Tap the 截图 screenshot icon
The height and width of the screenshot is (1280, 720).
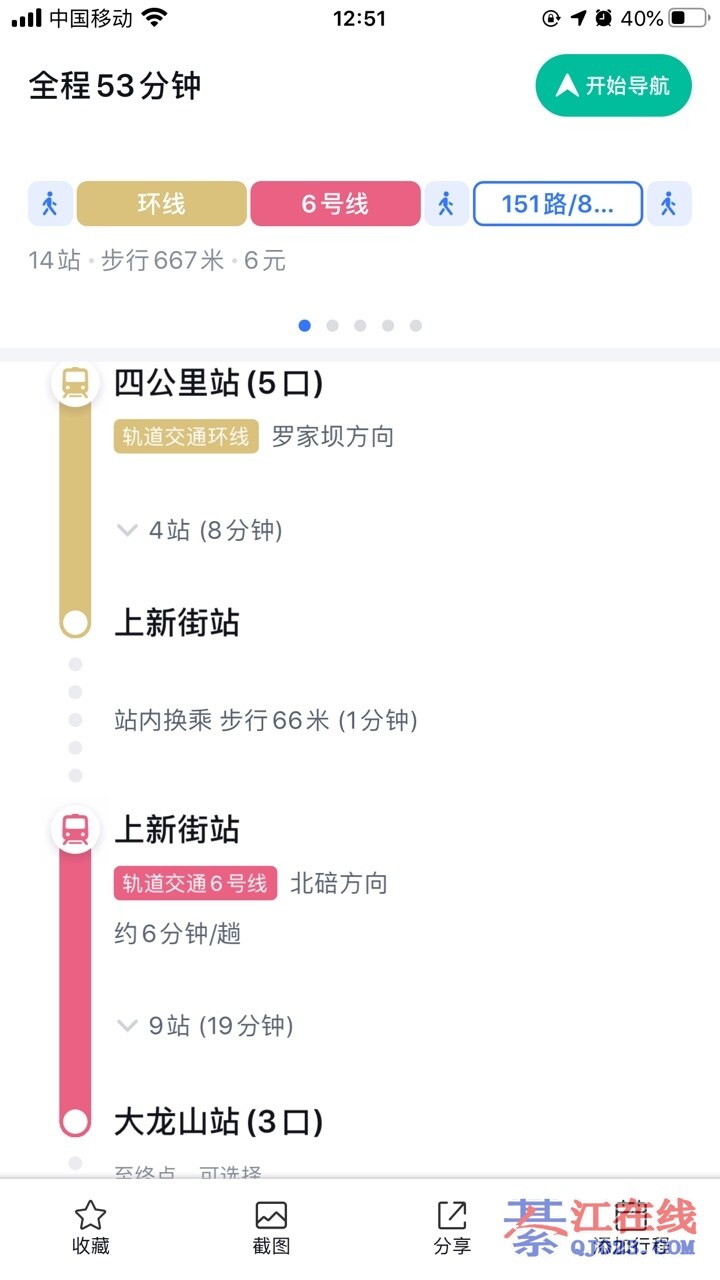tap(271, 1216)
